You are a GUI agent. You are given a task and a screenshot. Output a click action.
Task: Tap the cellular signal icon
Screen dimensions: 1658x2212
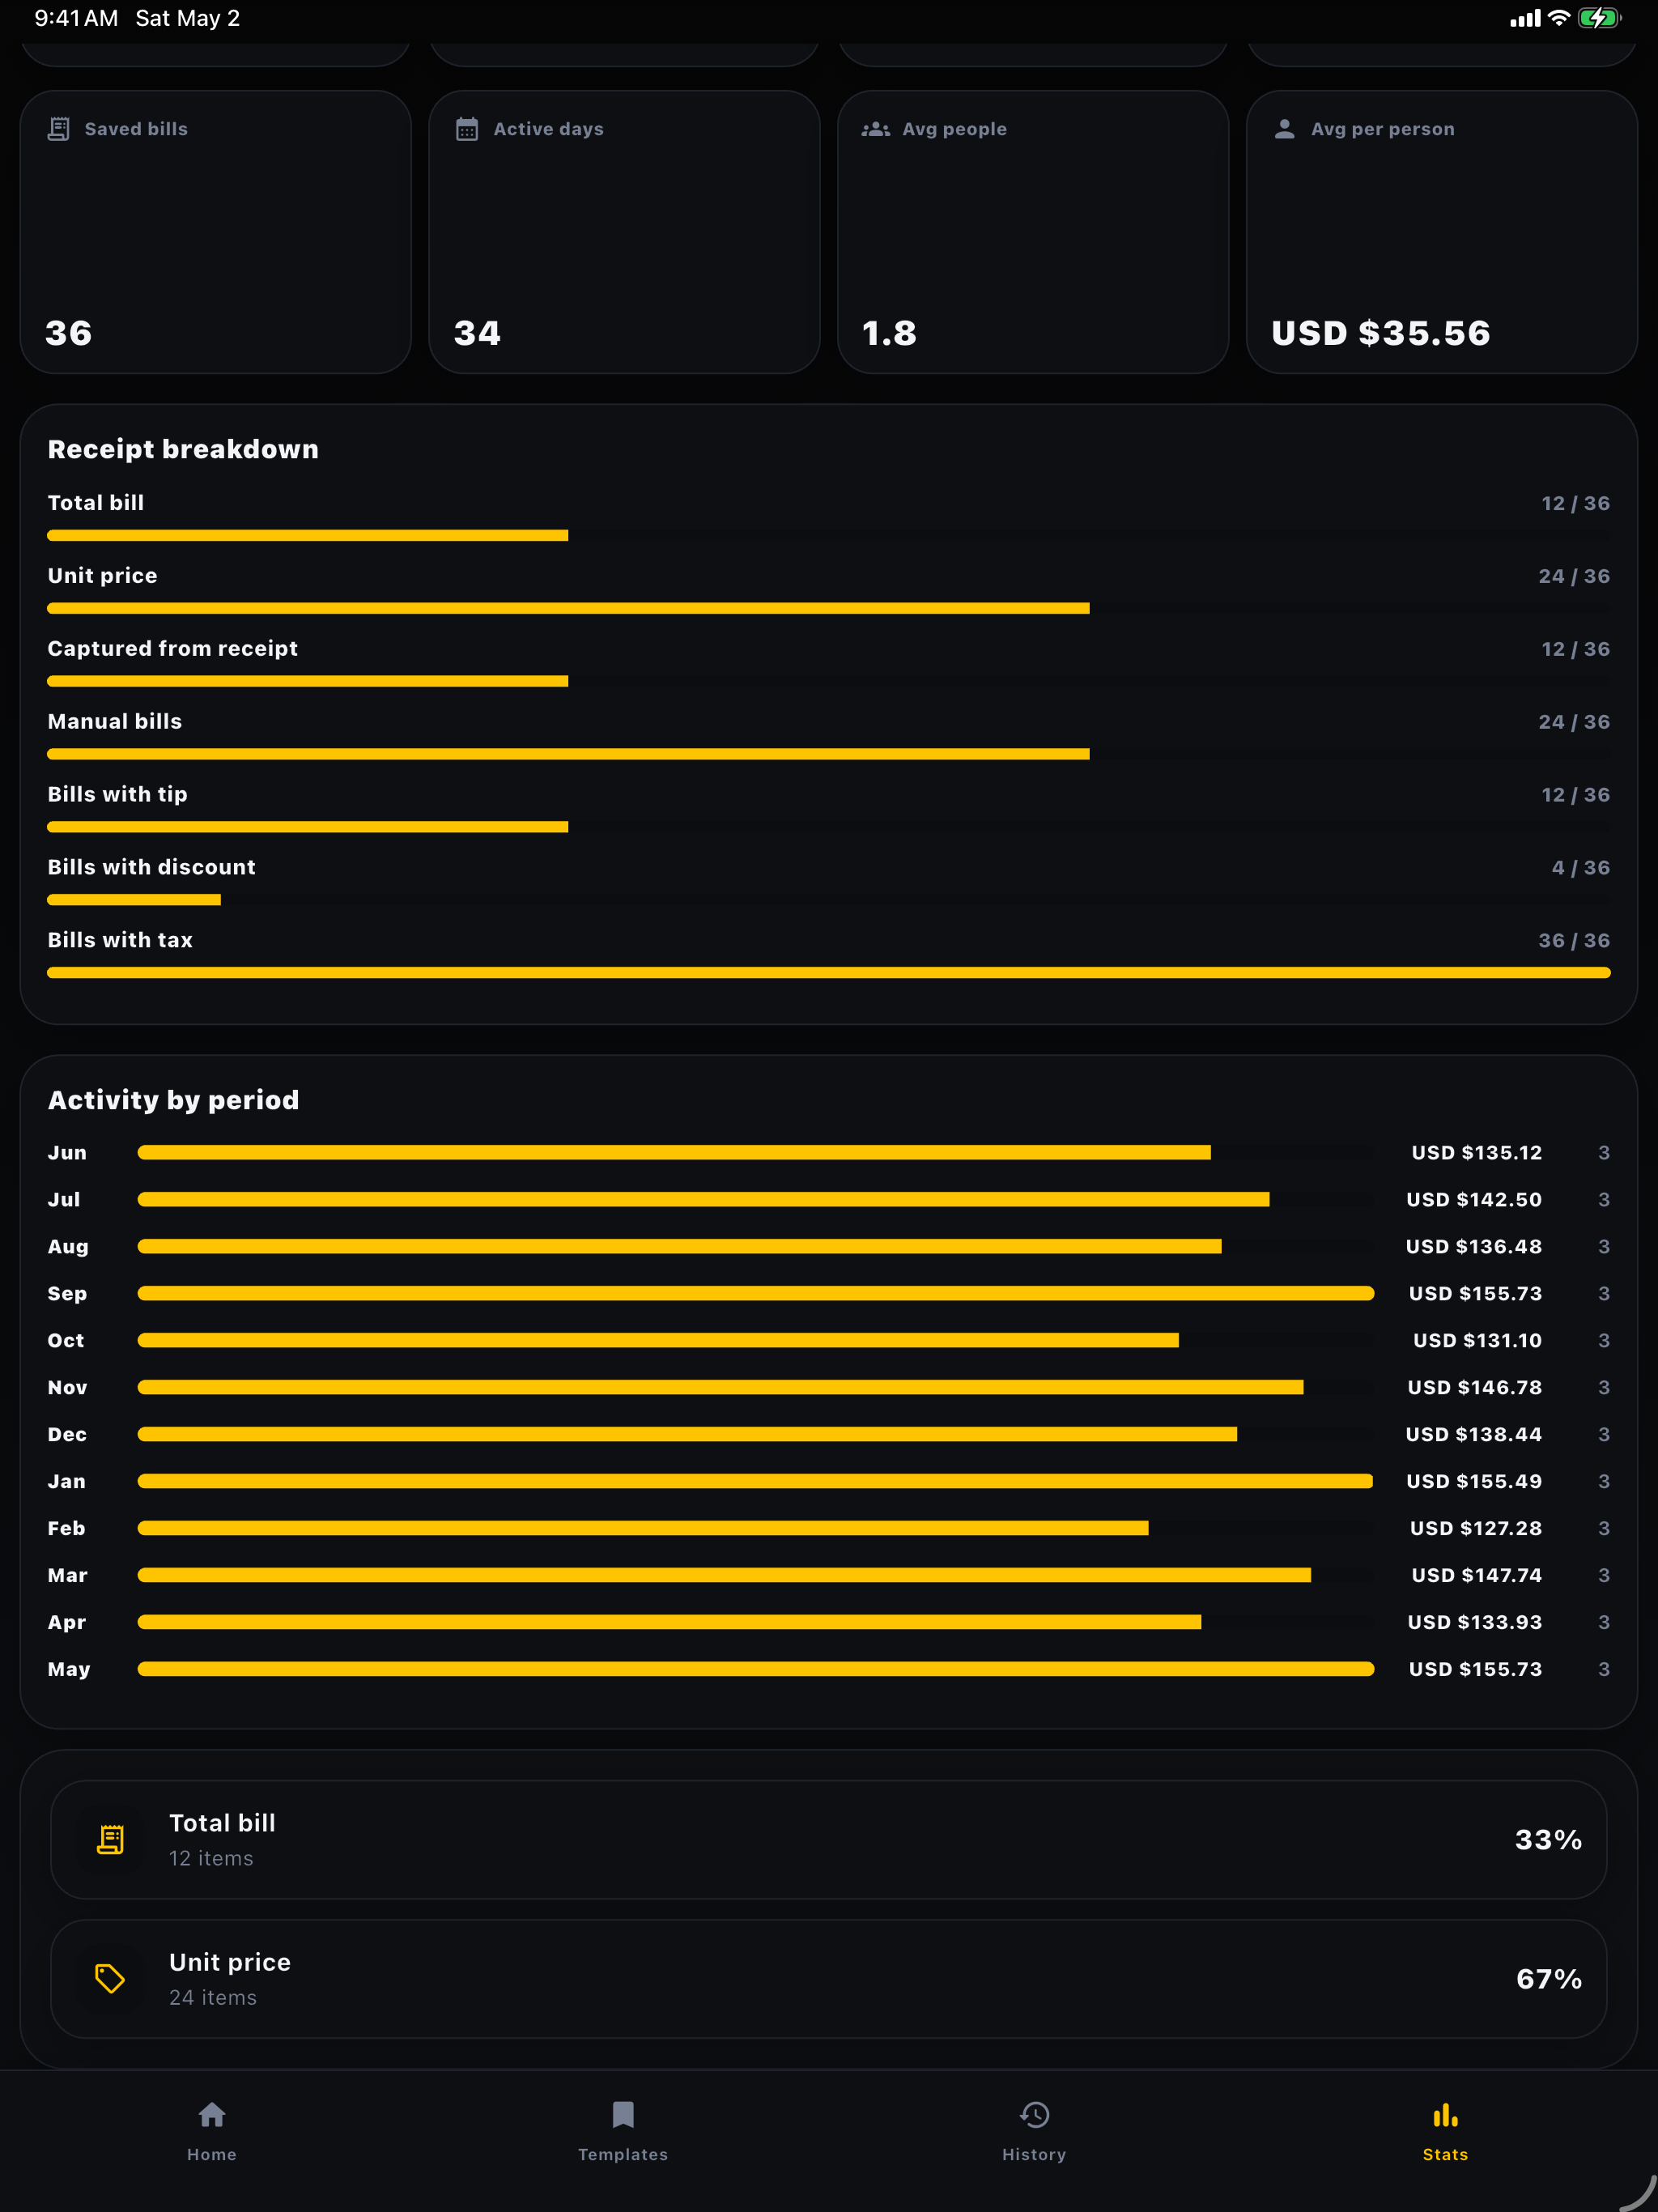coord(1525,18)
